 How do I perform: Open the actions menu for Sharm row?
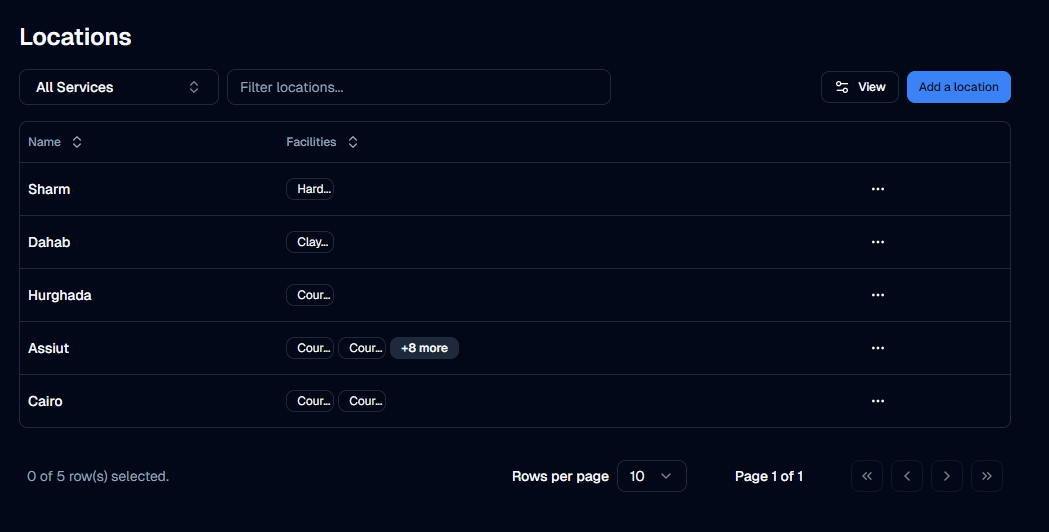coord(878,189)
